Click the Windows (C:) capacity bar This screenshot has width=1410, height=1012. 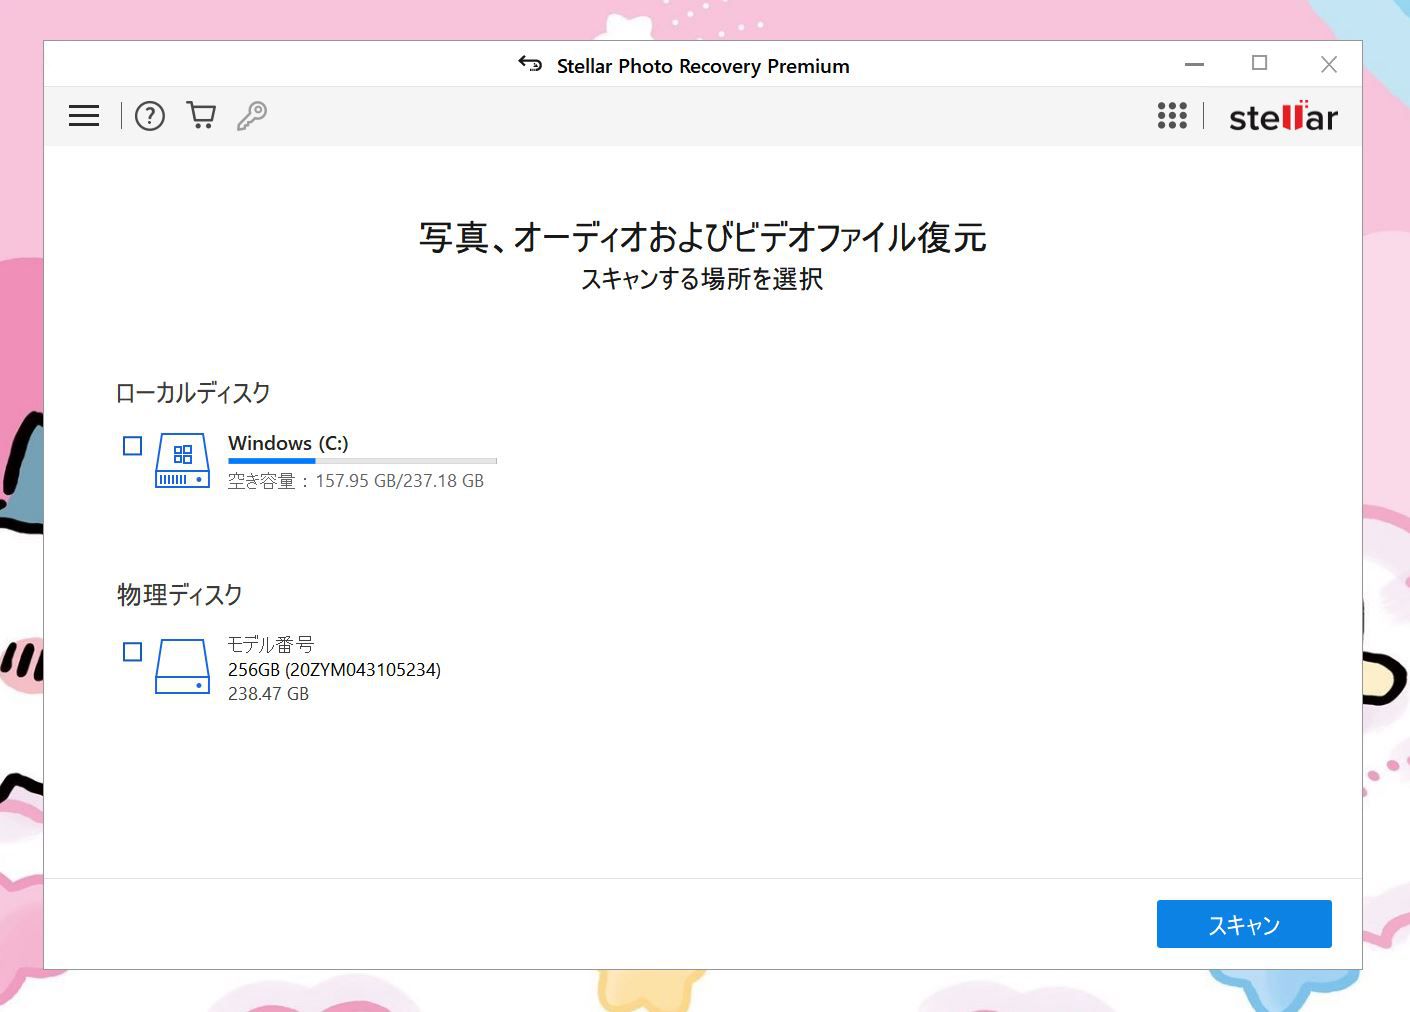pyautogui.click(x=362, y=461)
